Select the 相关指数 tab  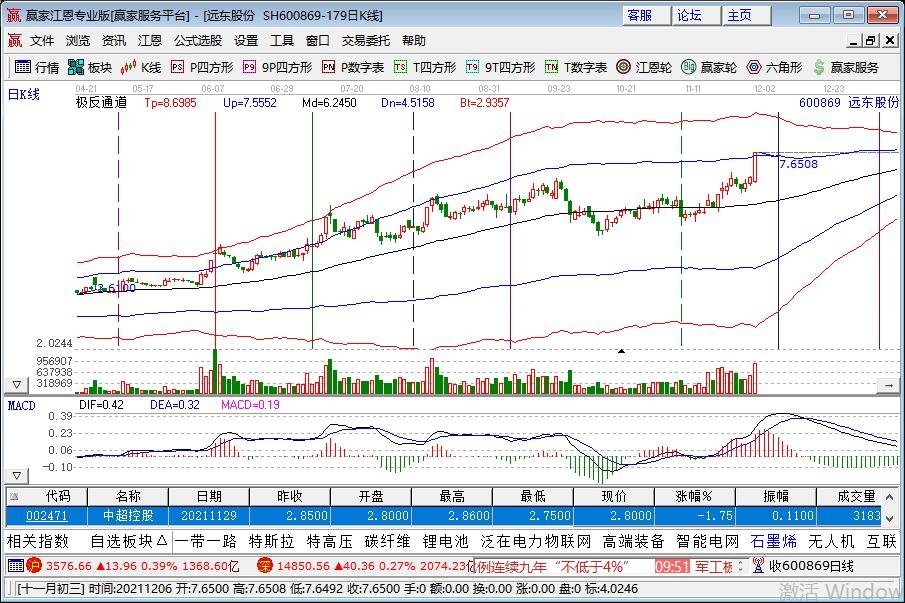click(38, 541)
